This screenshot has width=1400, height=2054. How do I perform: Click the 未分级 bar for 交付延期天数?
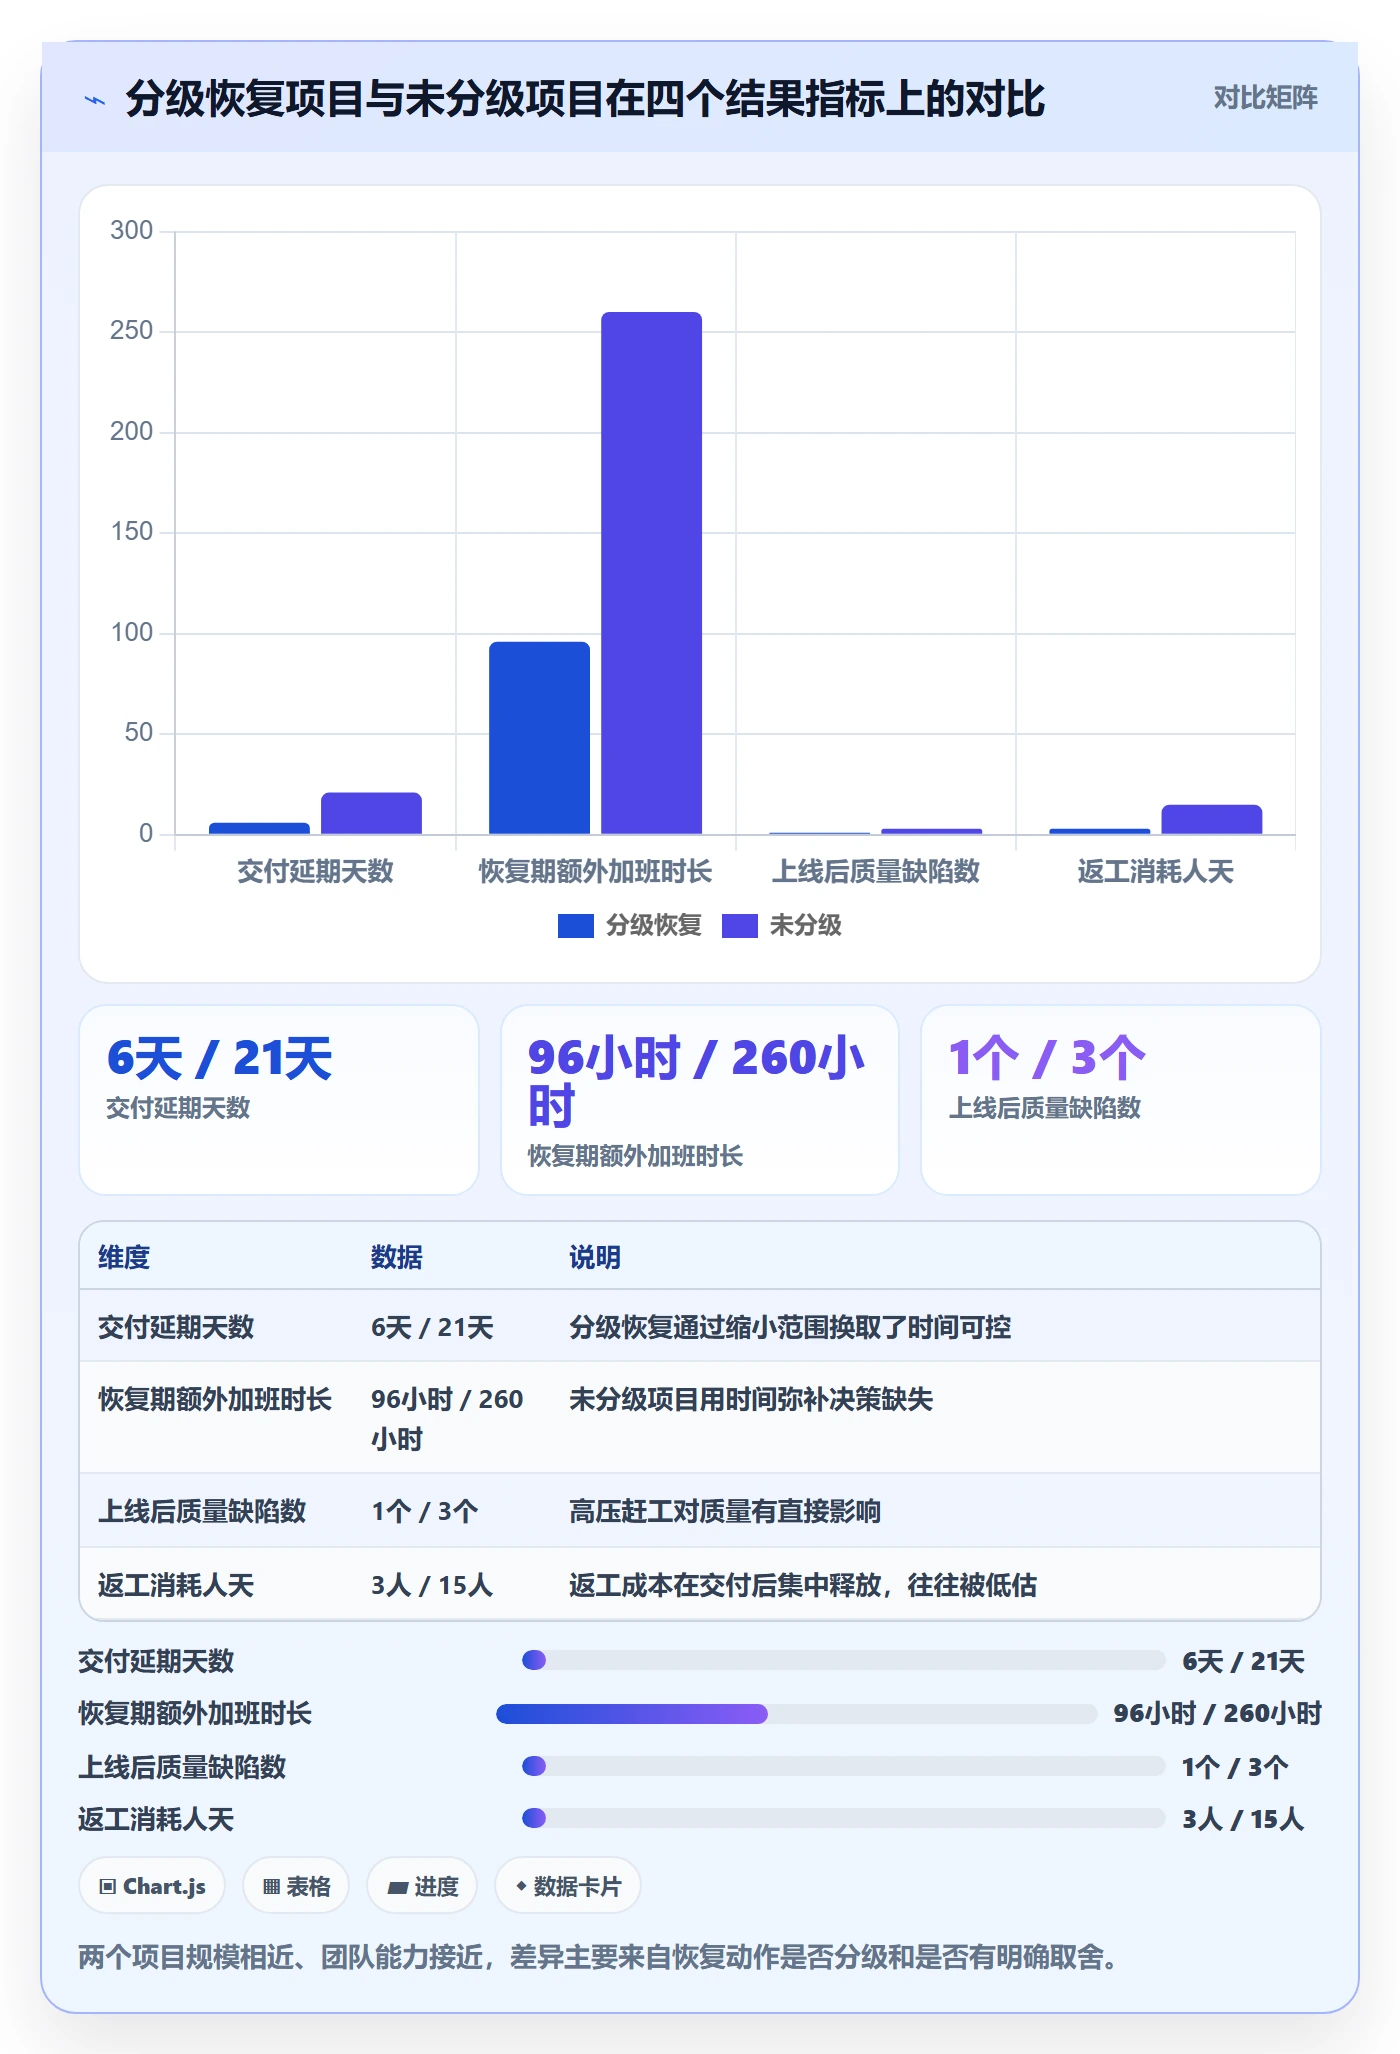371,813
